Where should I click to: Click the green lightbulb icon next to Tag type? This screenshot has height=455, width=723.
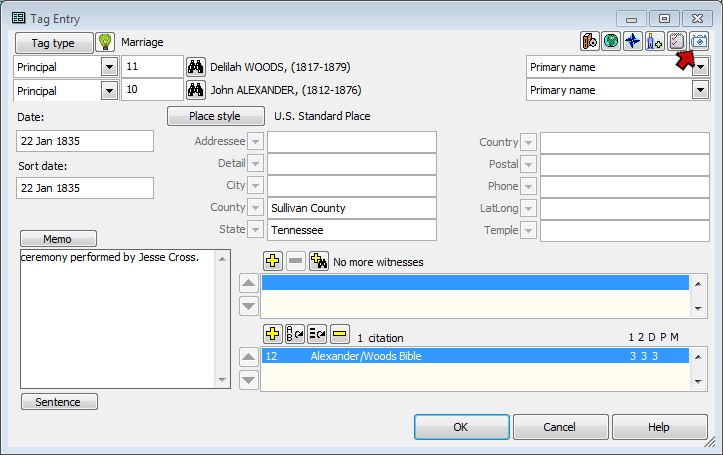coord(105,43)
